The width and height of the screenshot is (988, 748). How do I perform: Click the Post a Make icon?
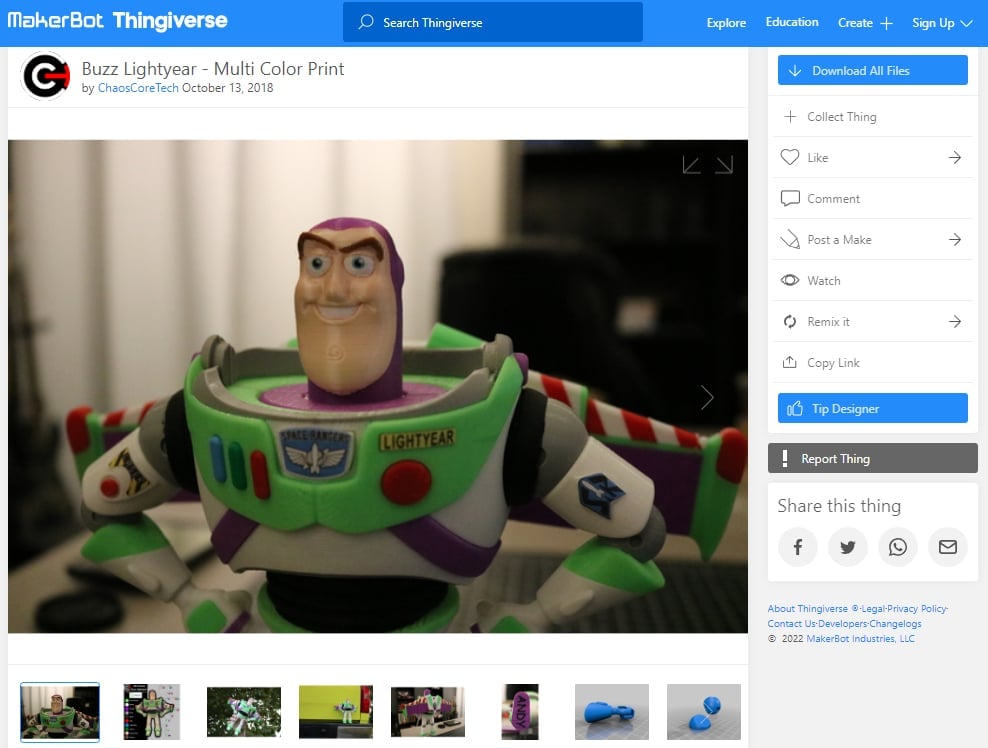click(x=790, y=239)
